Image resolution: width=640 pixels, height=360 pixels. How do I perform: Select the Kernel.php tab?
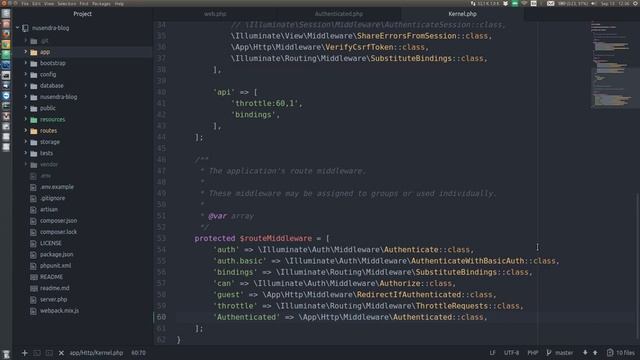462,14
